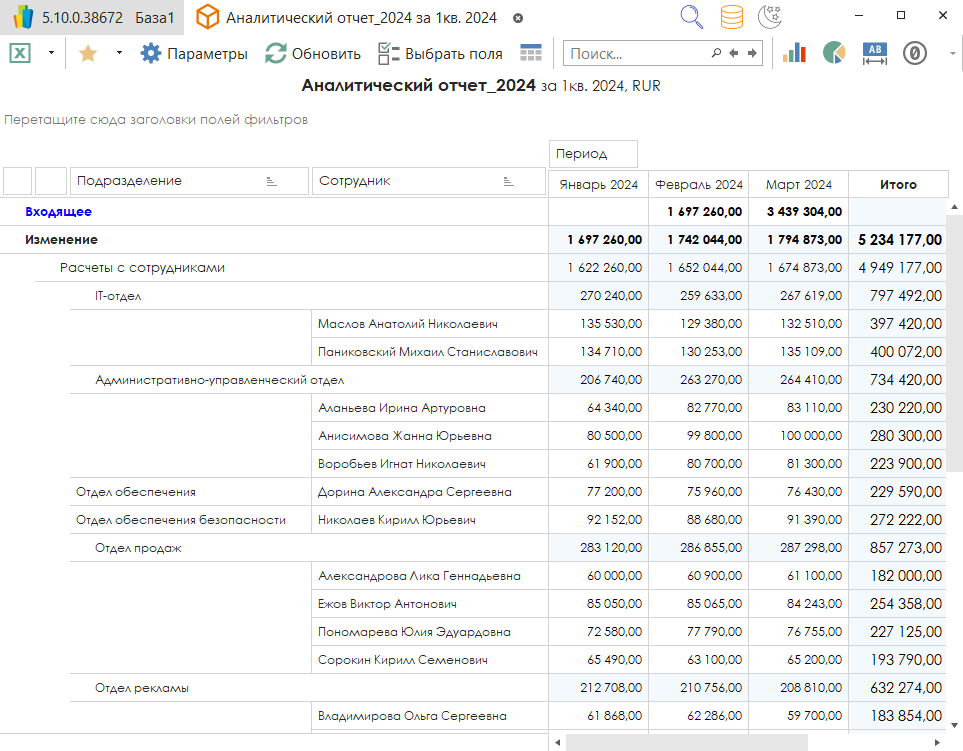
Task: Show the pie chart view
Action: pos(834,53)
